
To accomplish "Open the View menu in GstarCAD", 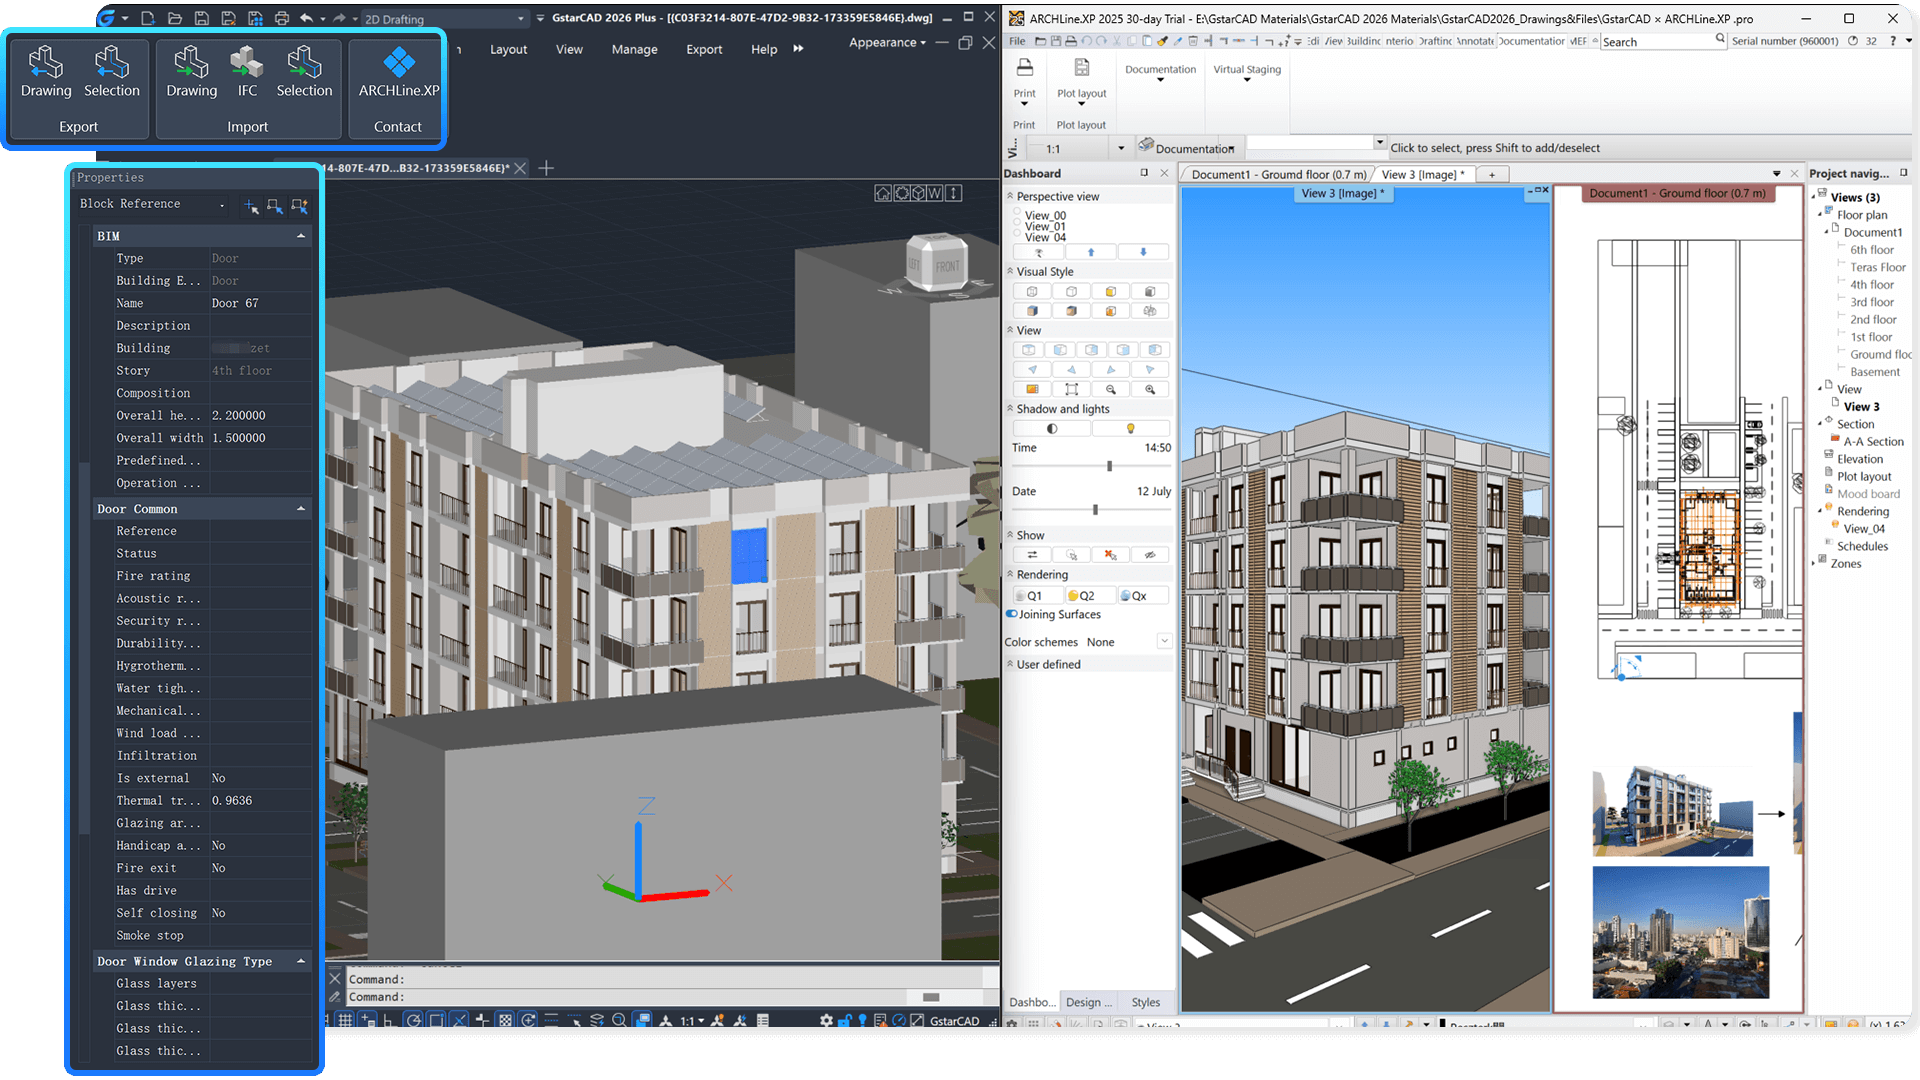I will 568,48.
